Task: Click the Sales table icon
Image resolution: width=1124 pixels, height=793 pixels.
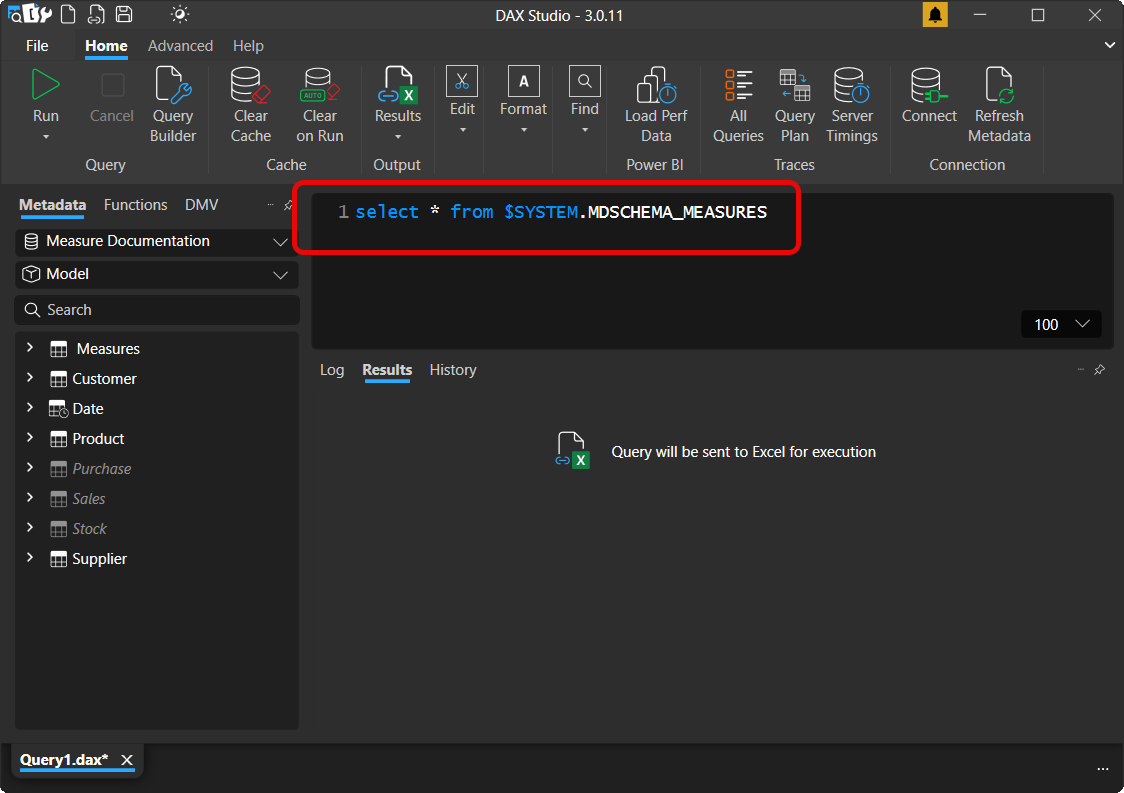Action: (x=59, y=500)
